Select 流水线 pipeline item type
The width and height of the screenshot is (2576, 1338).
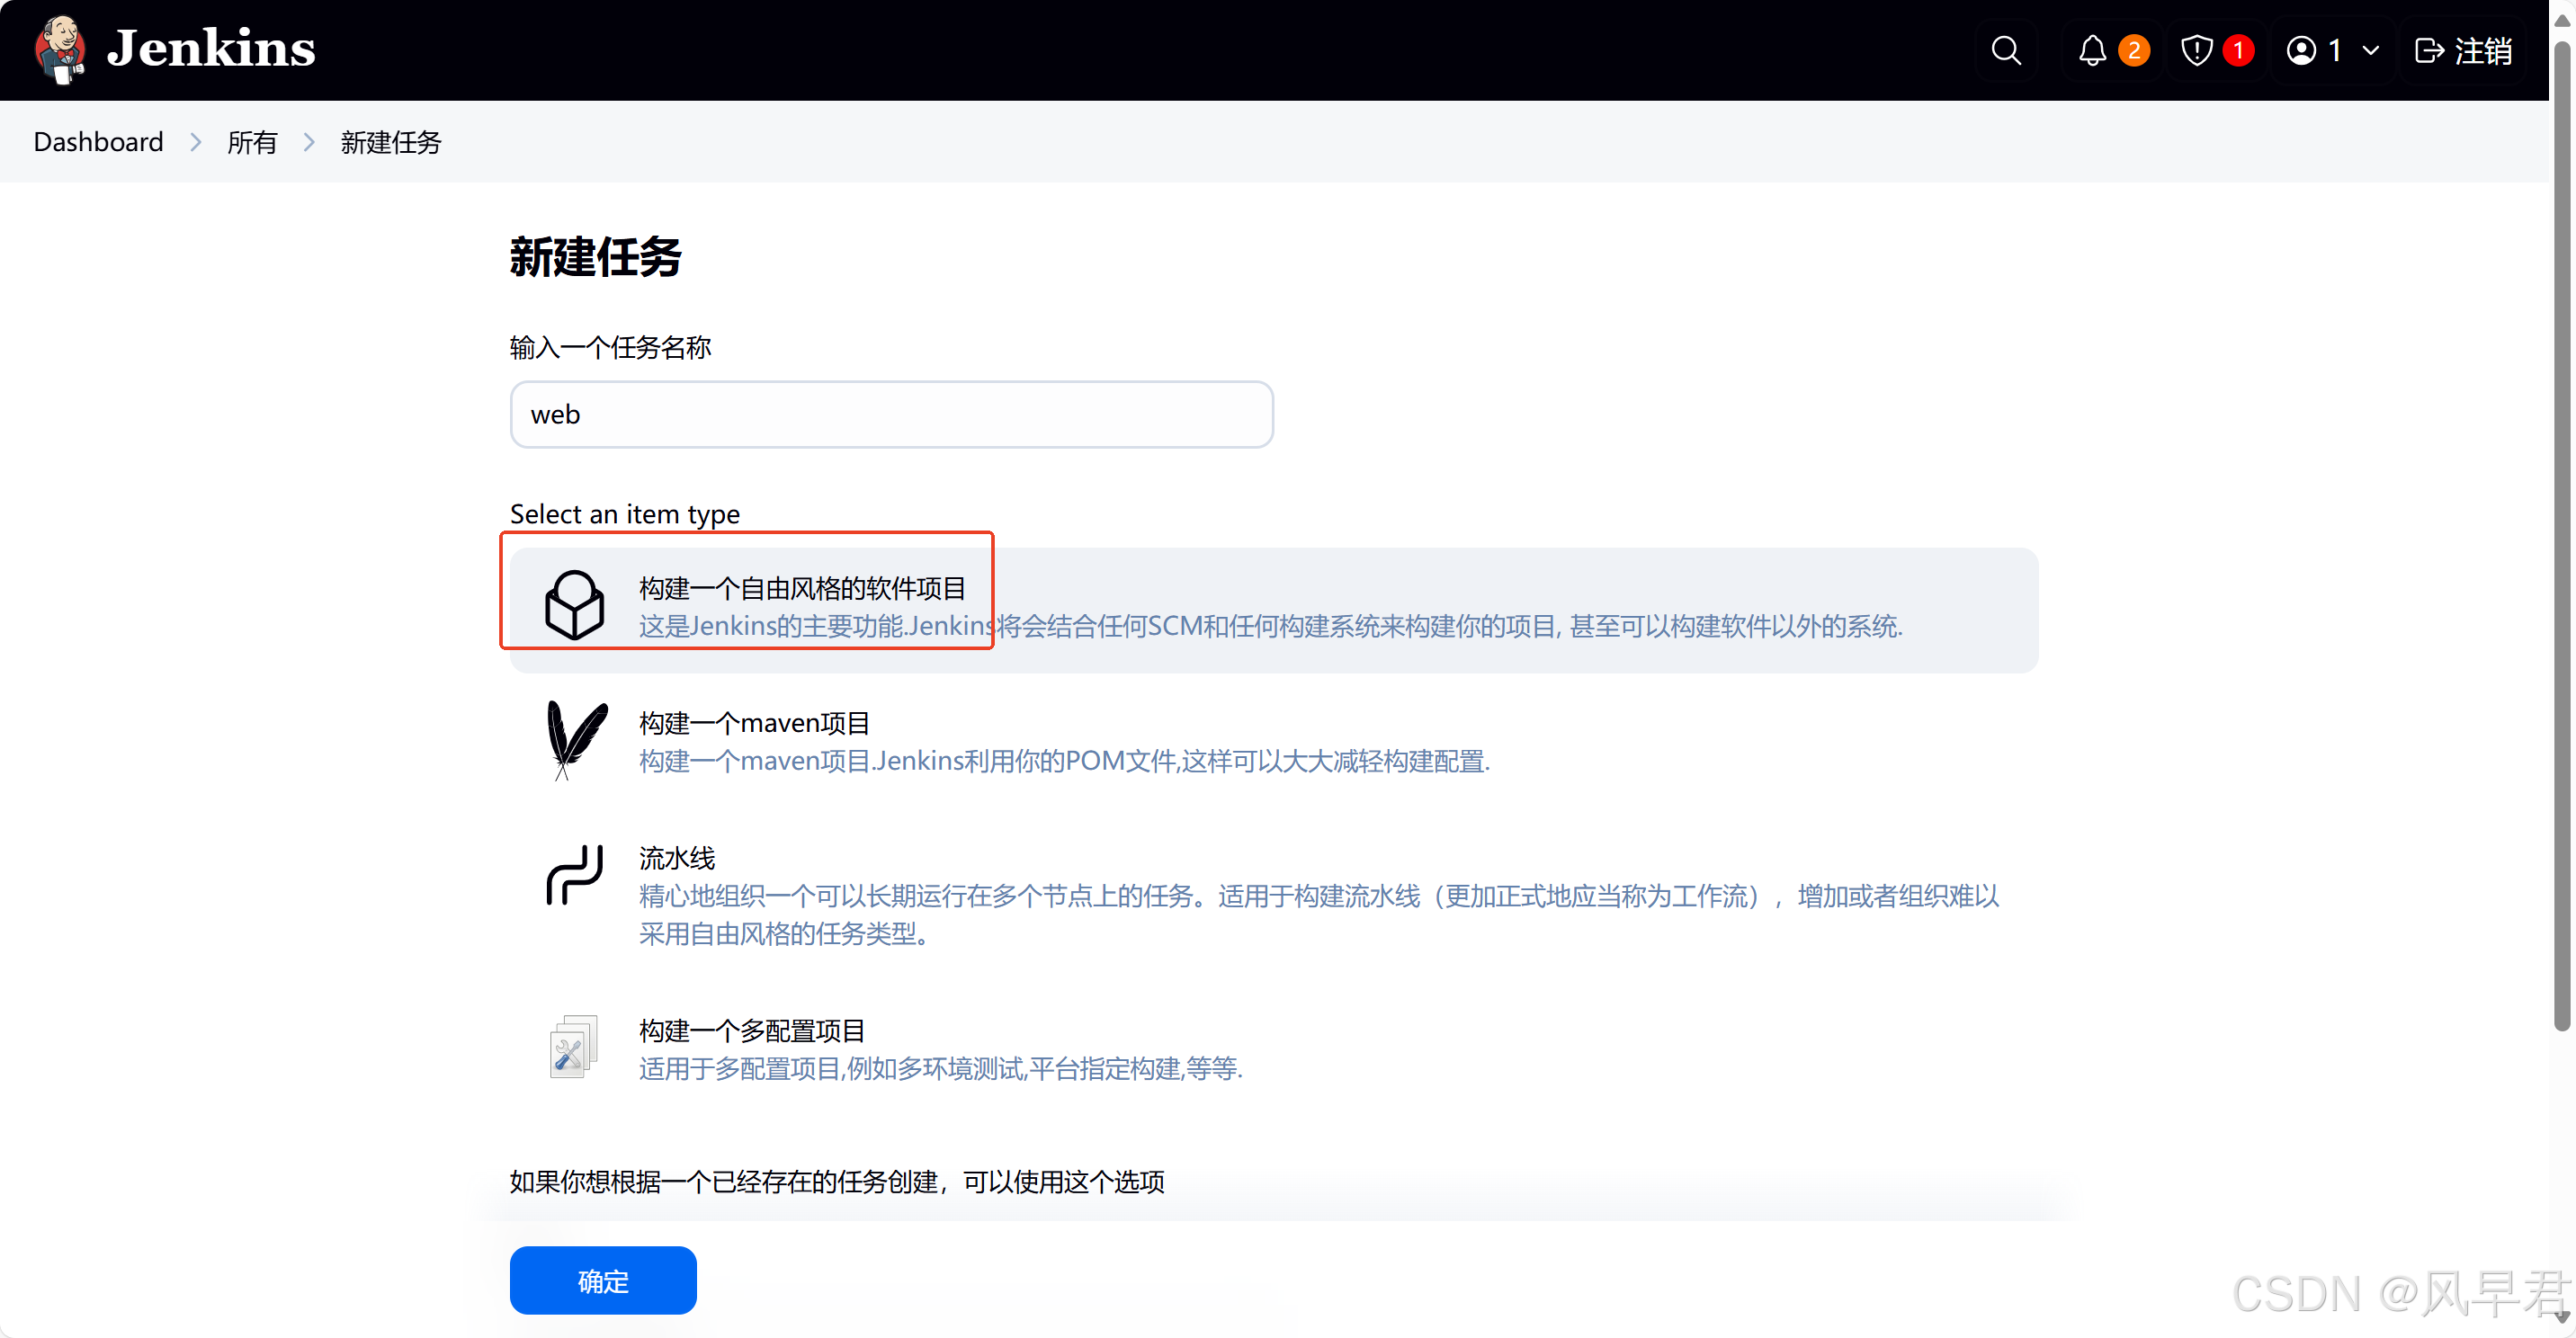(677, 858)
